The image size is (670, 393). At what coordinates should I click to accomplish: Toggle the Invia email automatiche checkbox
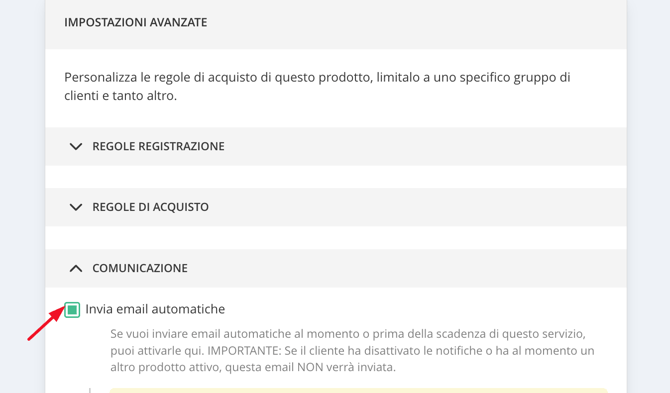72,310
